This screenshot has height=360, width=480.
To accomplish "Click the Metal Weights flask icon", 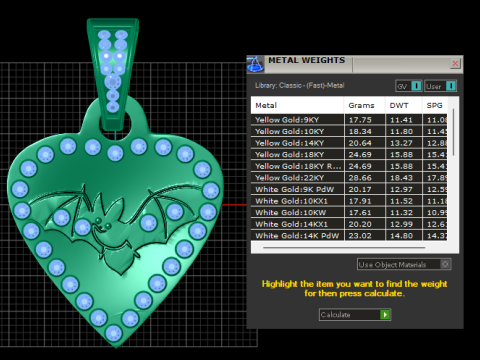I will (255, 64).
